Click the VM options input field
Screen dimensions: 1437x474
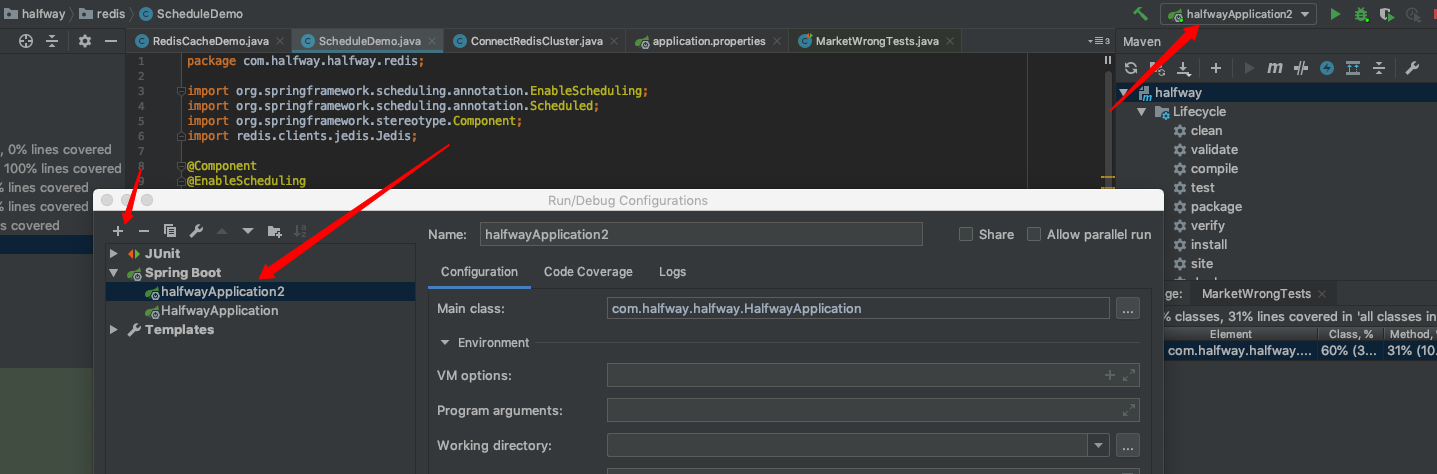(x=850, y=375)
